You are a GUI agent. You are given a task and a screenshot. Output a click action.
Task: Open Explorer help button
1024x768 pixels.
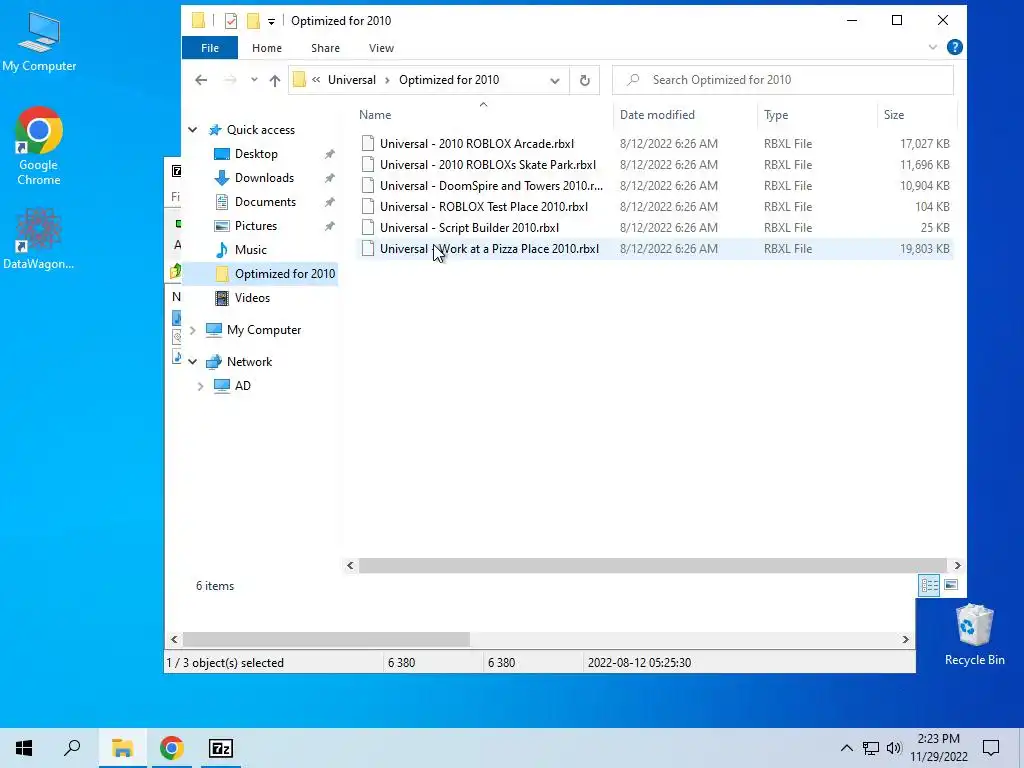click(x=954, y=47)
